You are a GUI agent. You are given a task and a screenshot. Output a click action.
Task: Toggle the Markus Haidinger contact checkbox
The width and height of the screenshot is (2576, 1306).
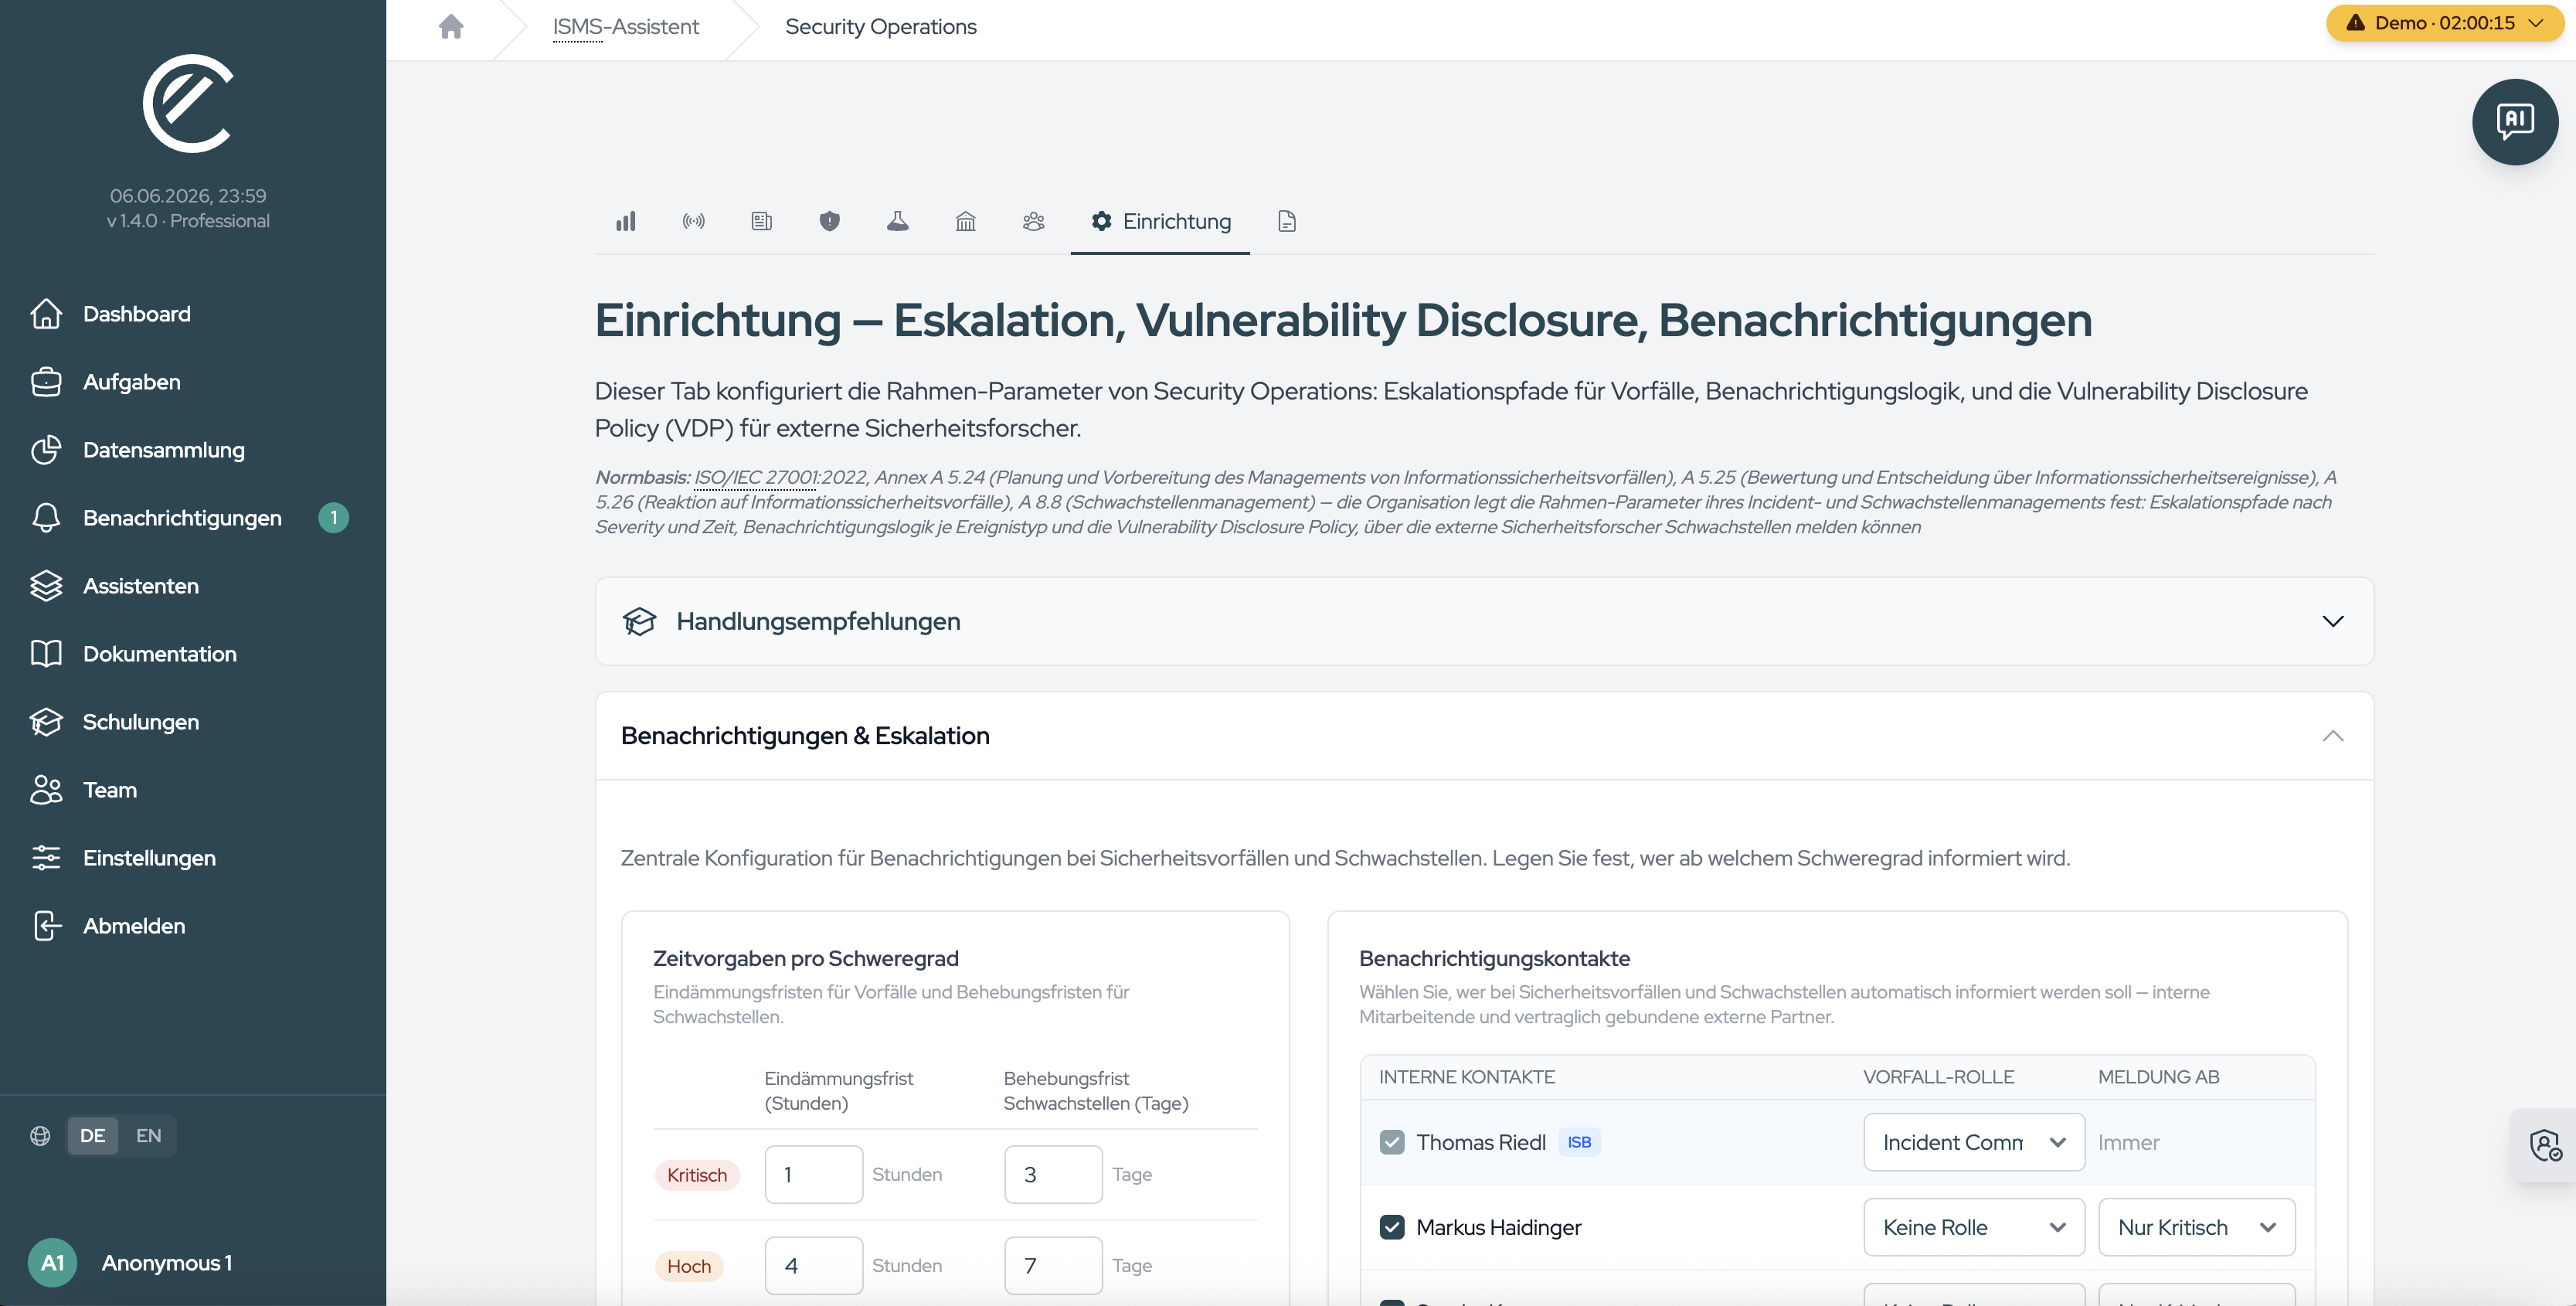(x=1392, y=1227)
